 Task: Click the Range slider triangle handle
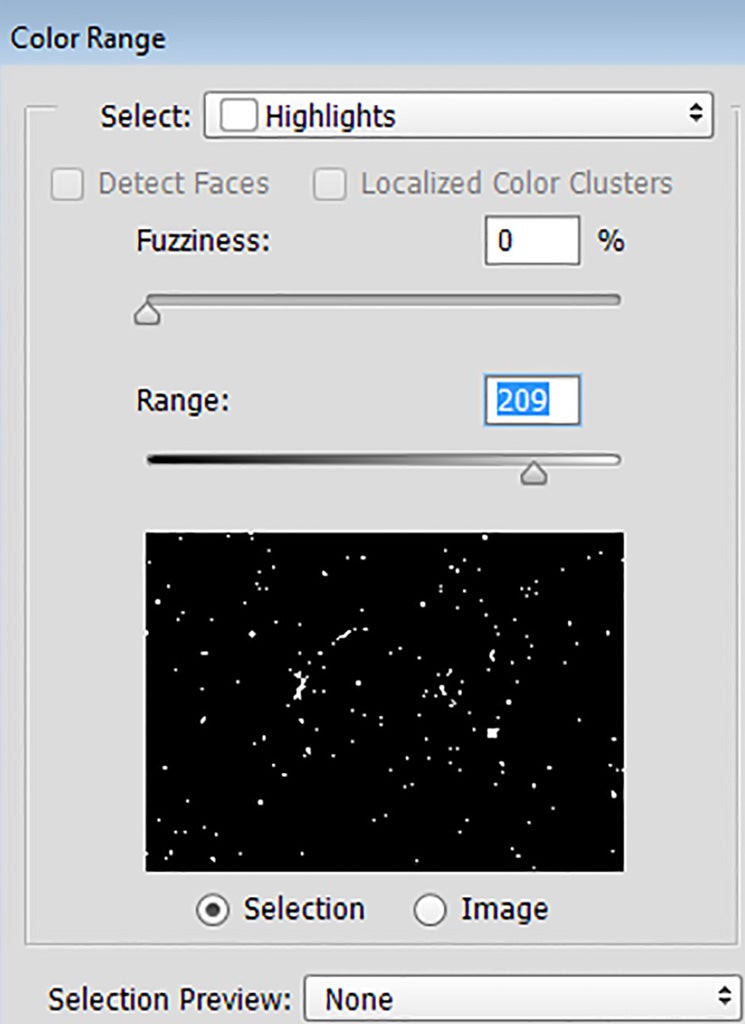pyautogui.click(x=534, y=473)
